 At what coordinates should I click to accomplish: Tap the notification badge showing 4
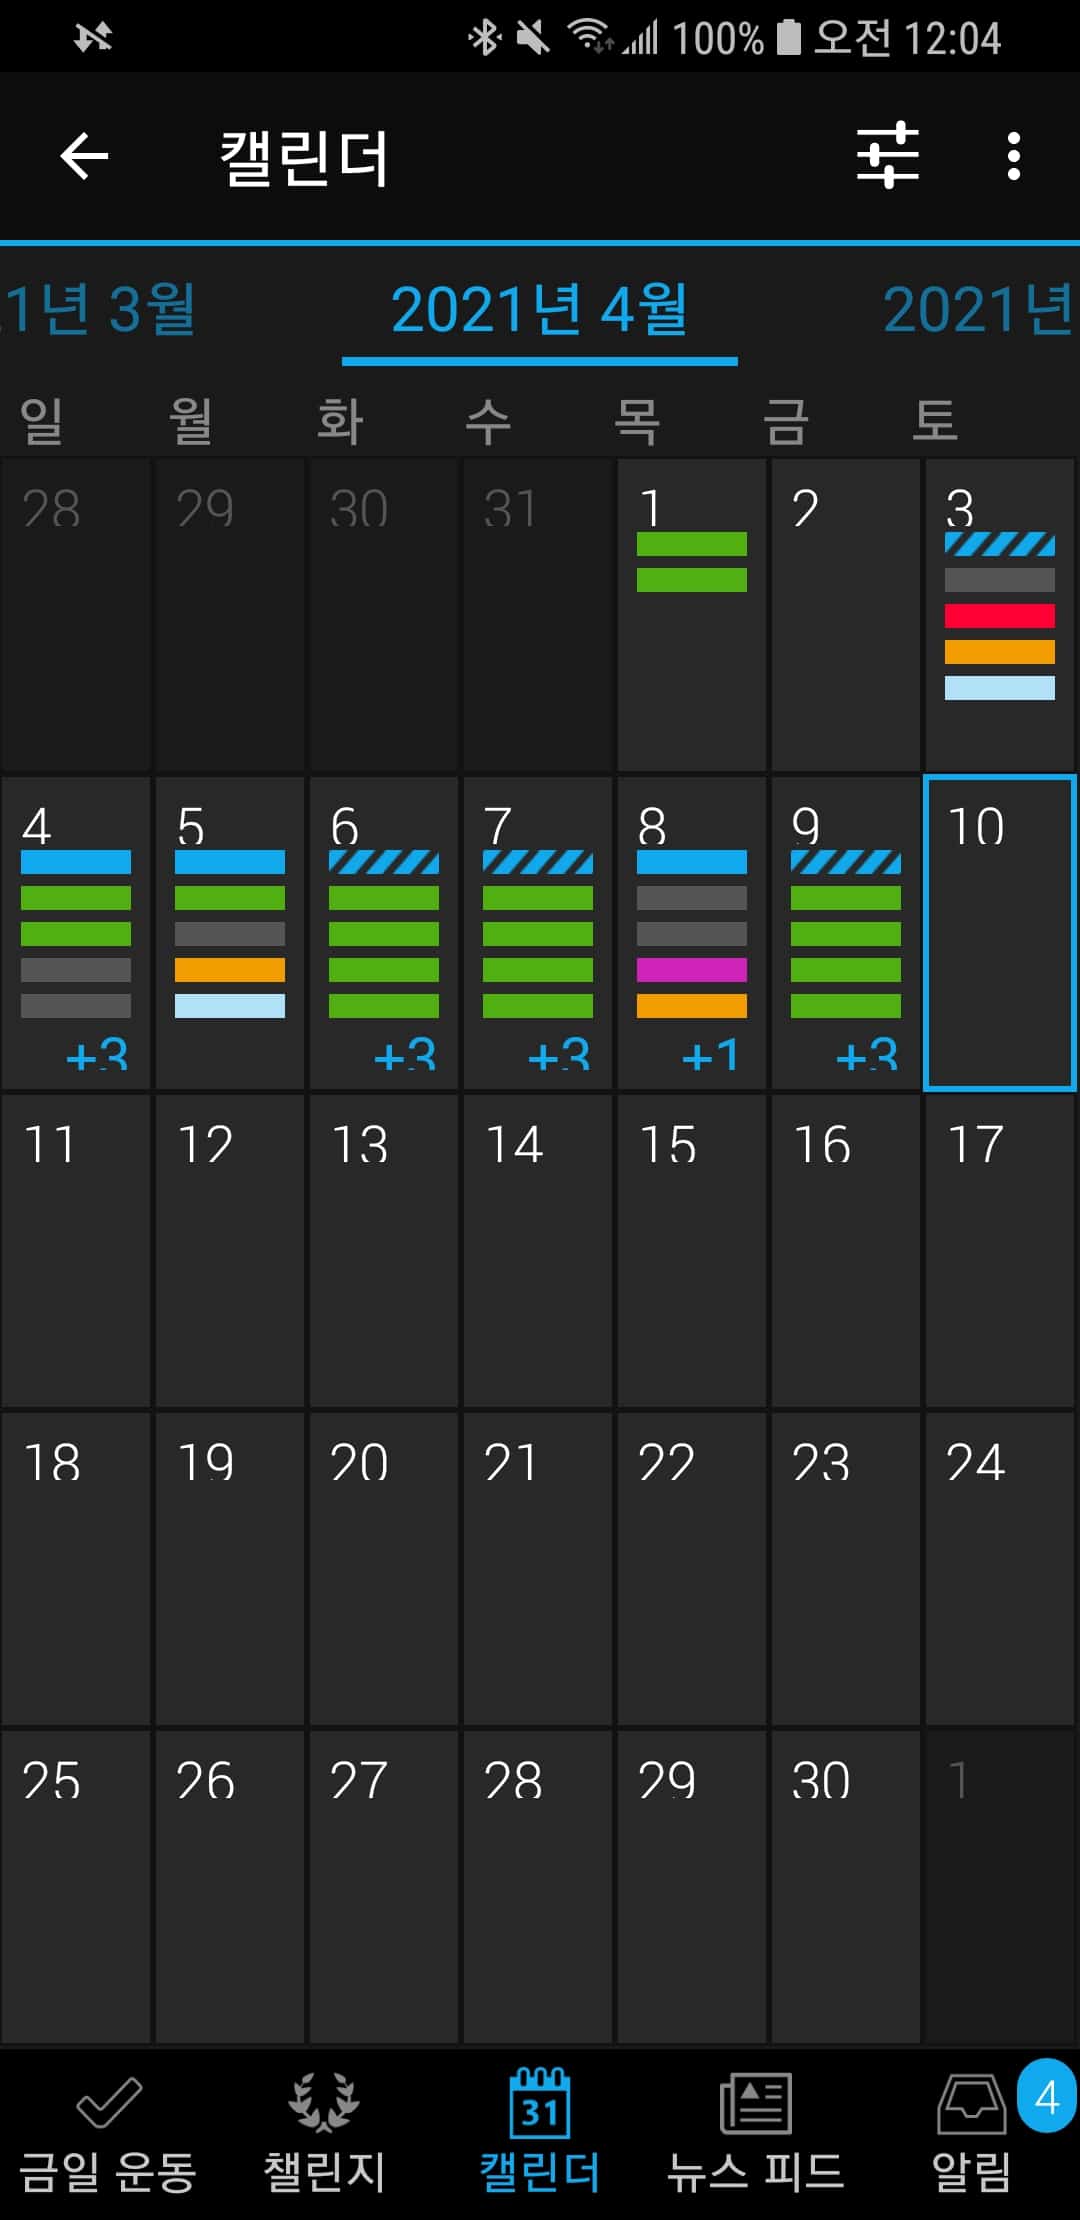[1046, 2096]
